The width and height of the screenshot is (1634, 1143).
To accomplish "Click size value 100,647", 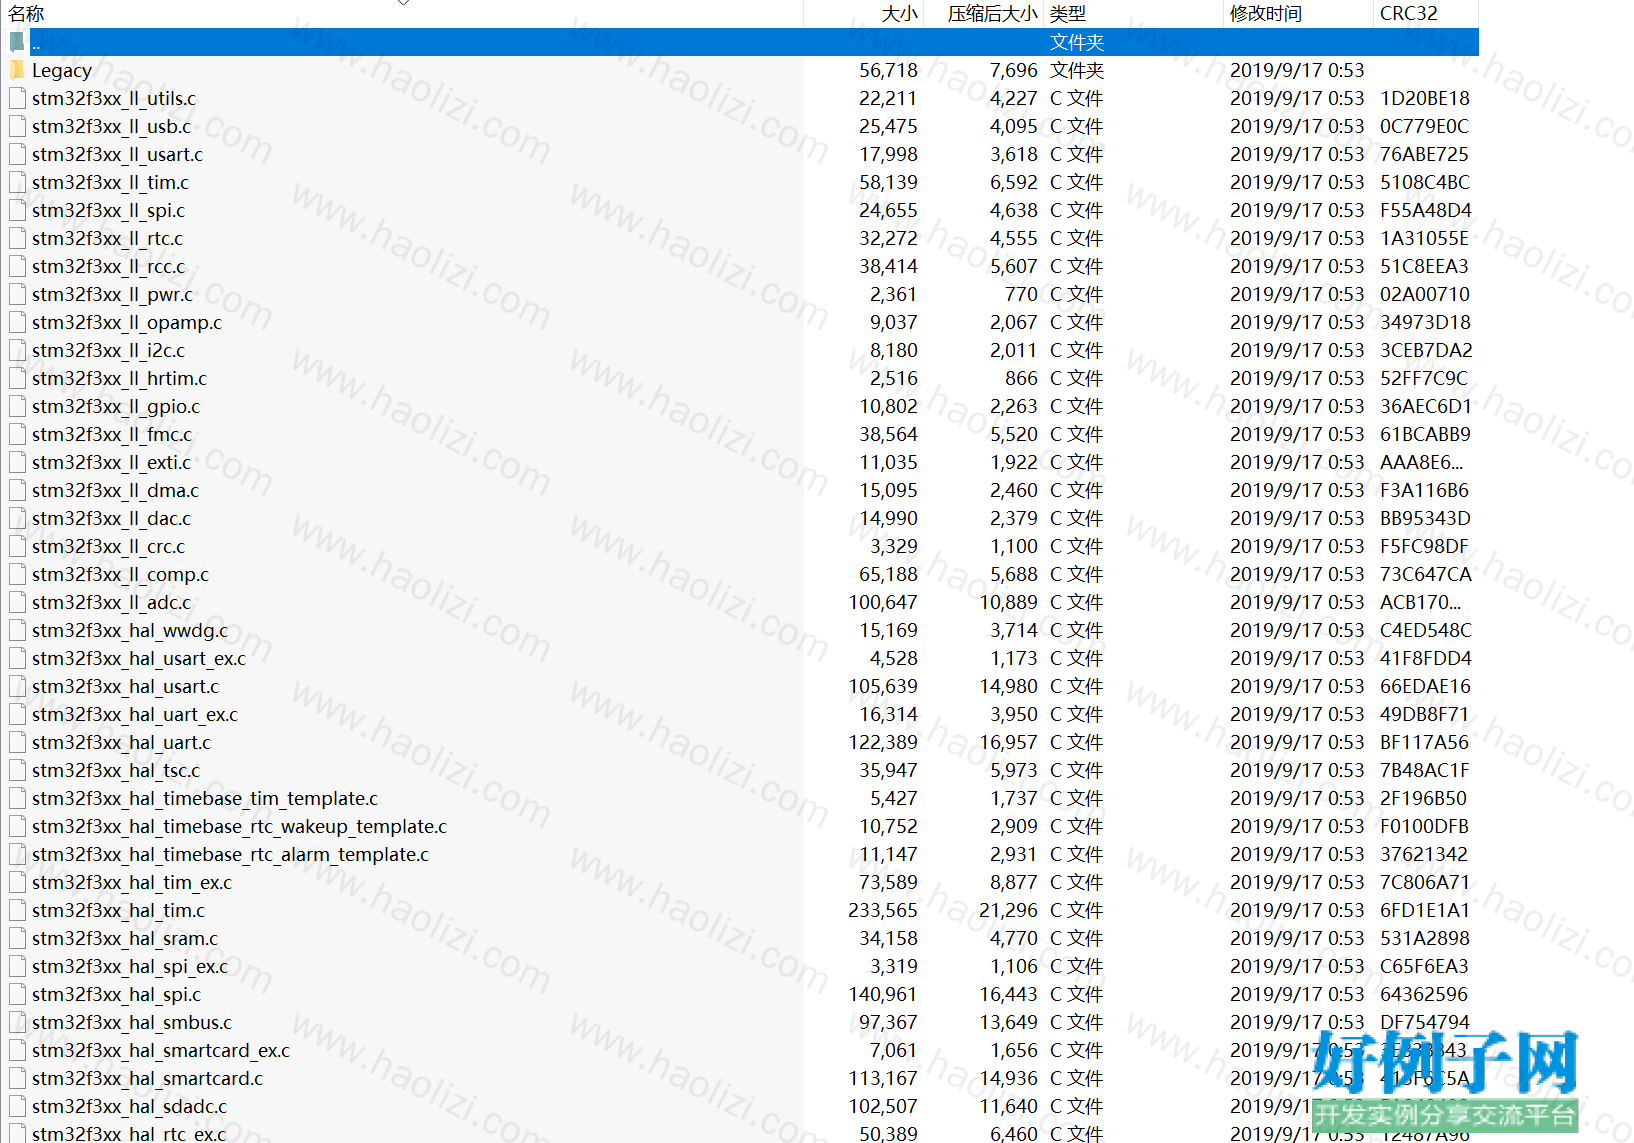I will (883, 602).
